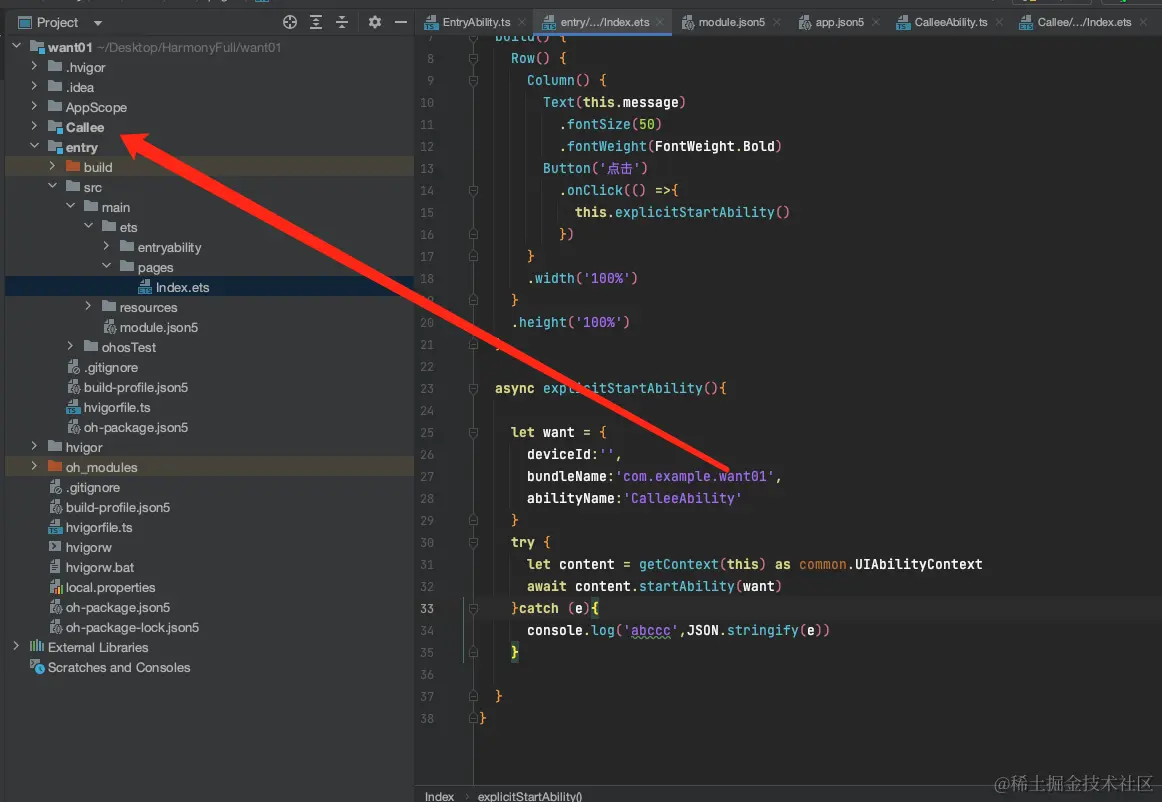Expand the Callee module chevron
Image resolution: width=1162 pixels, height=802 pixels.
(x=34, y=126)
